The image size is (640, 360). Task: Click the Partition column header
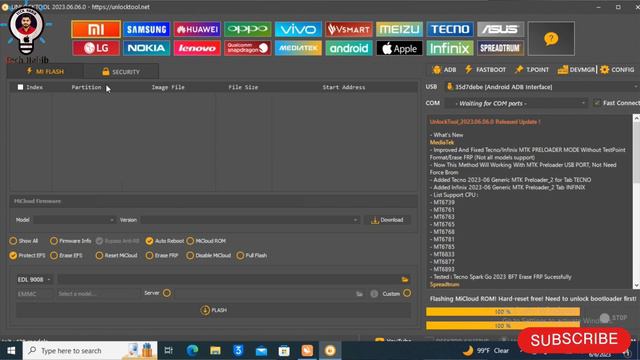pyautogui.click(x=86, y=87)
